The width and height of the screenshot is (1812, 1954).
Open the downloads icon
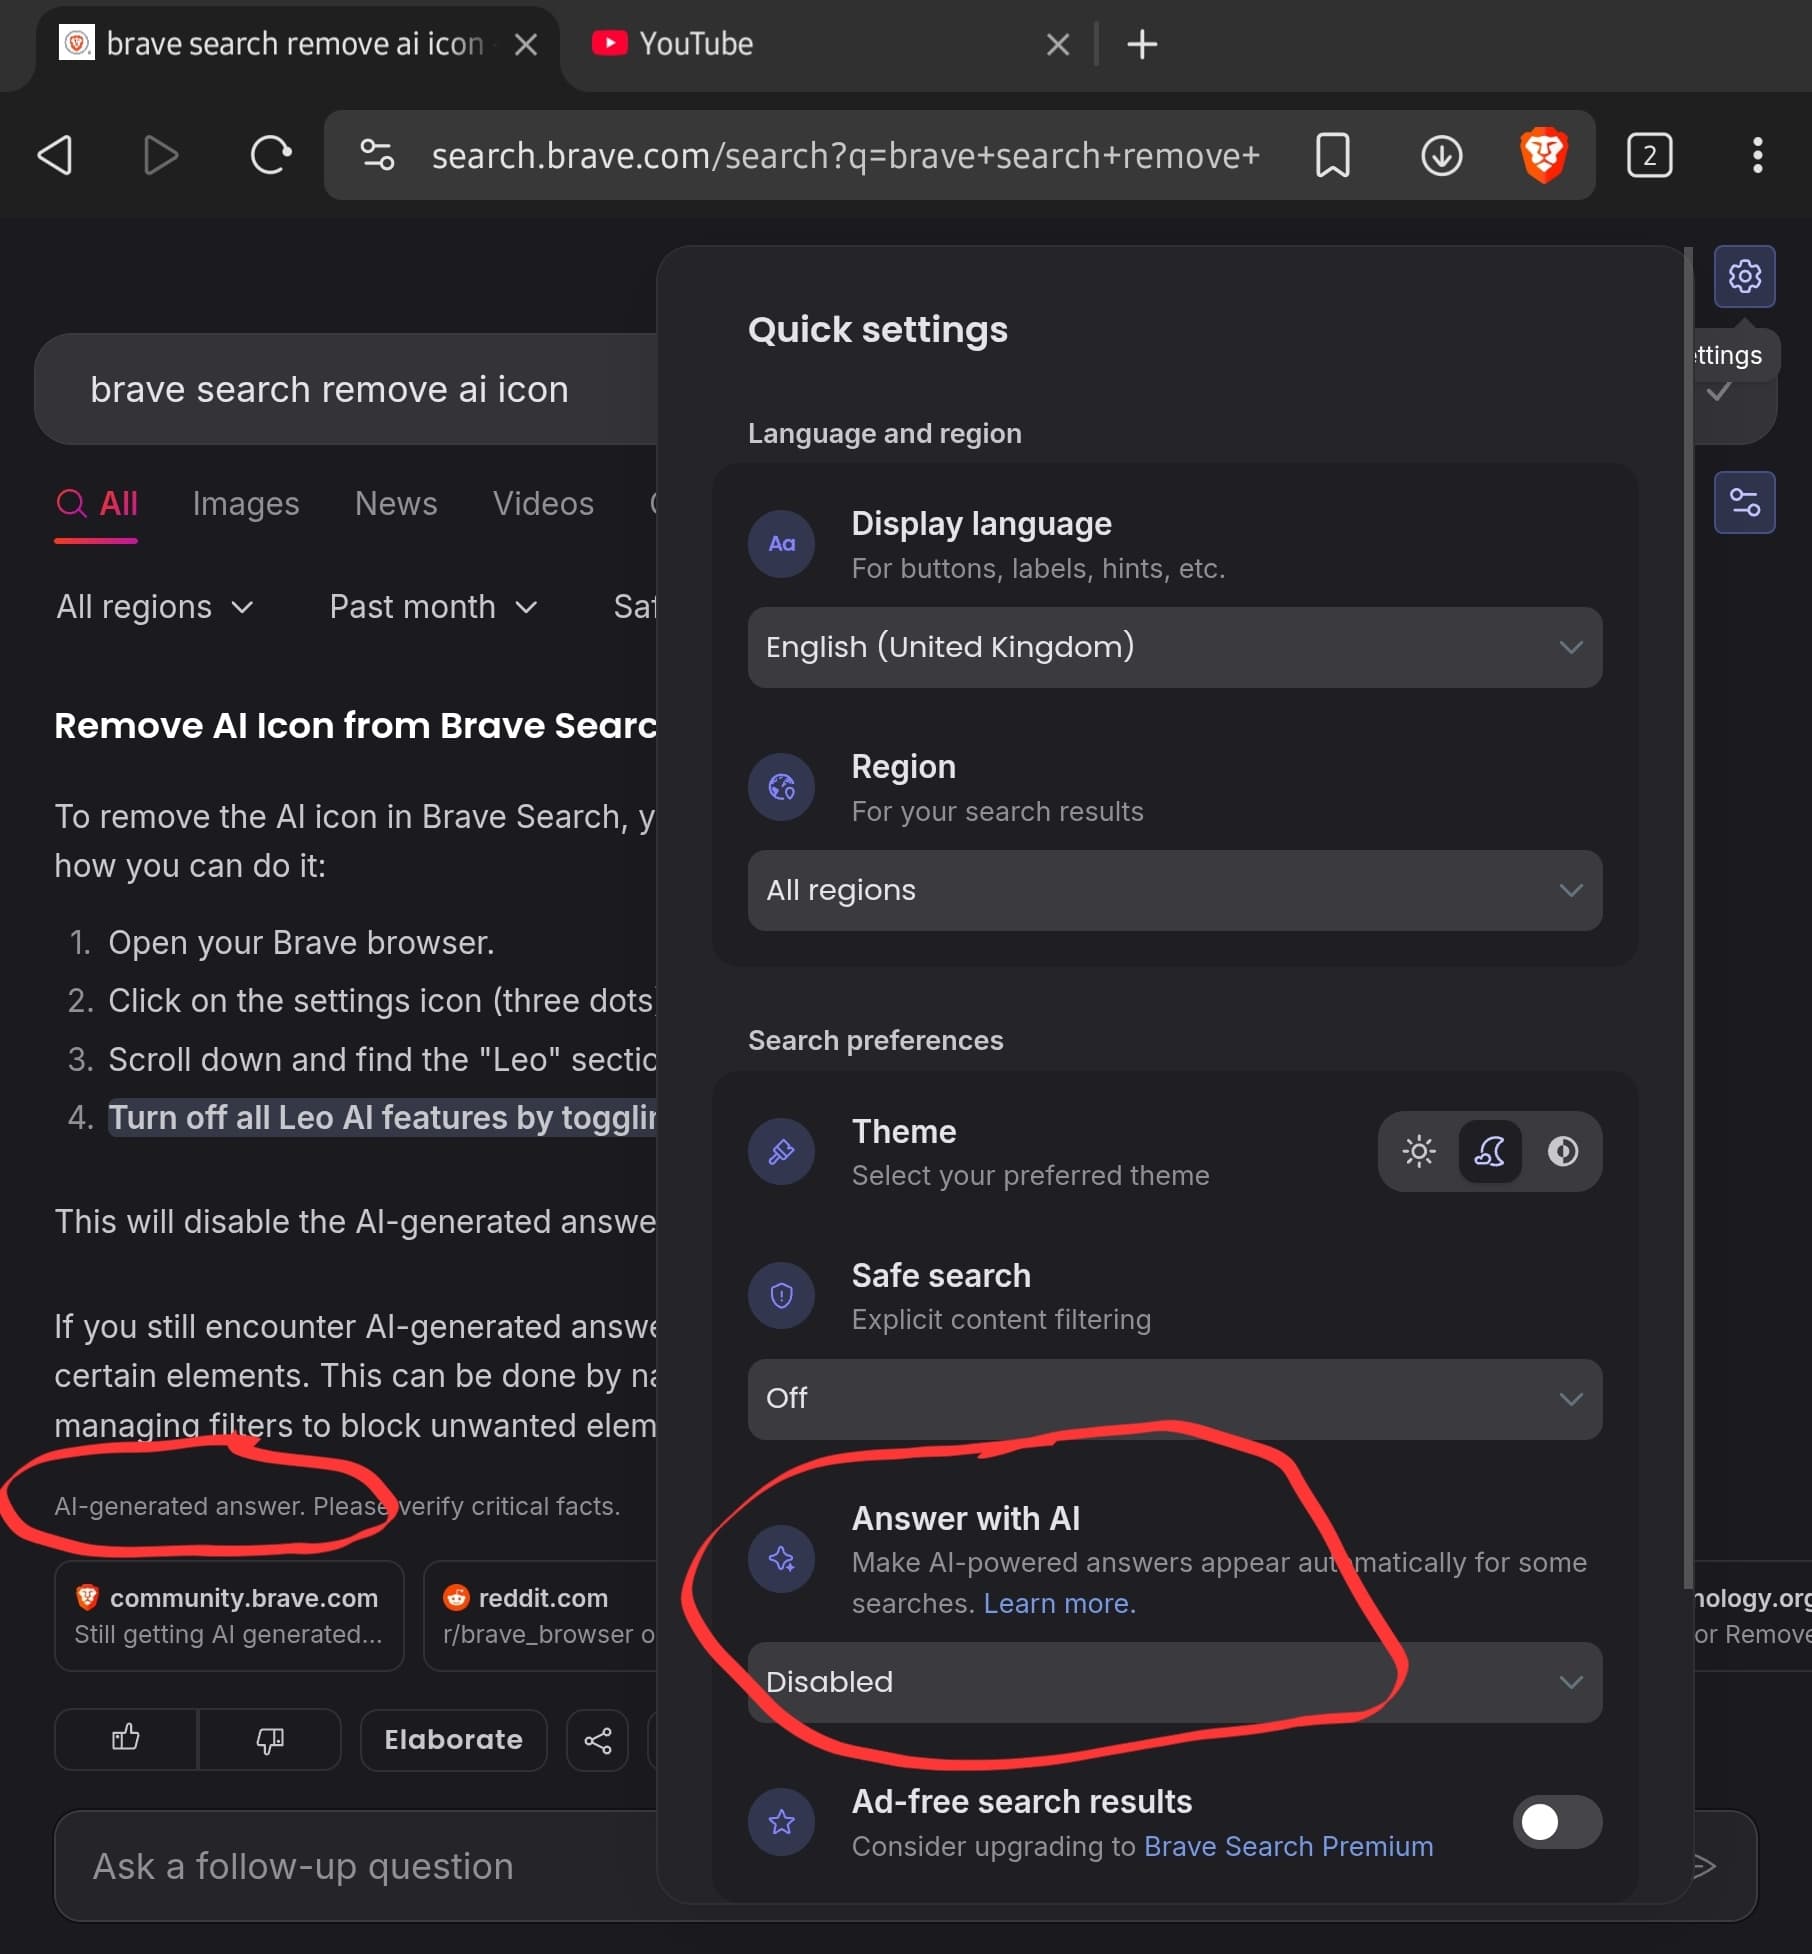coord(1441,155)
